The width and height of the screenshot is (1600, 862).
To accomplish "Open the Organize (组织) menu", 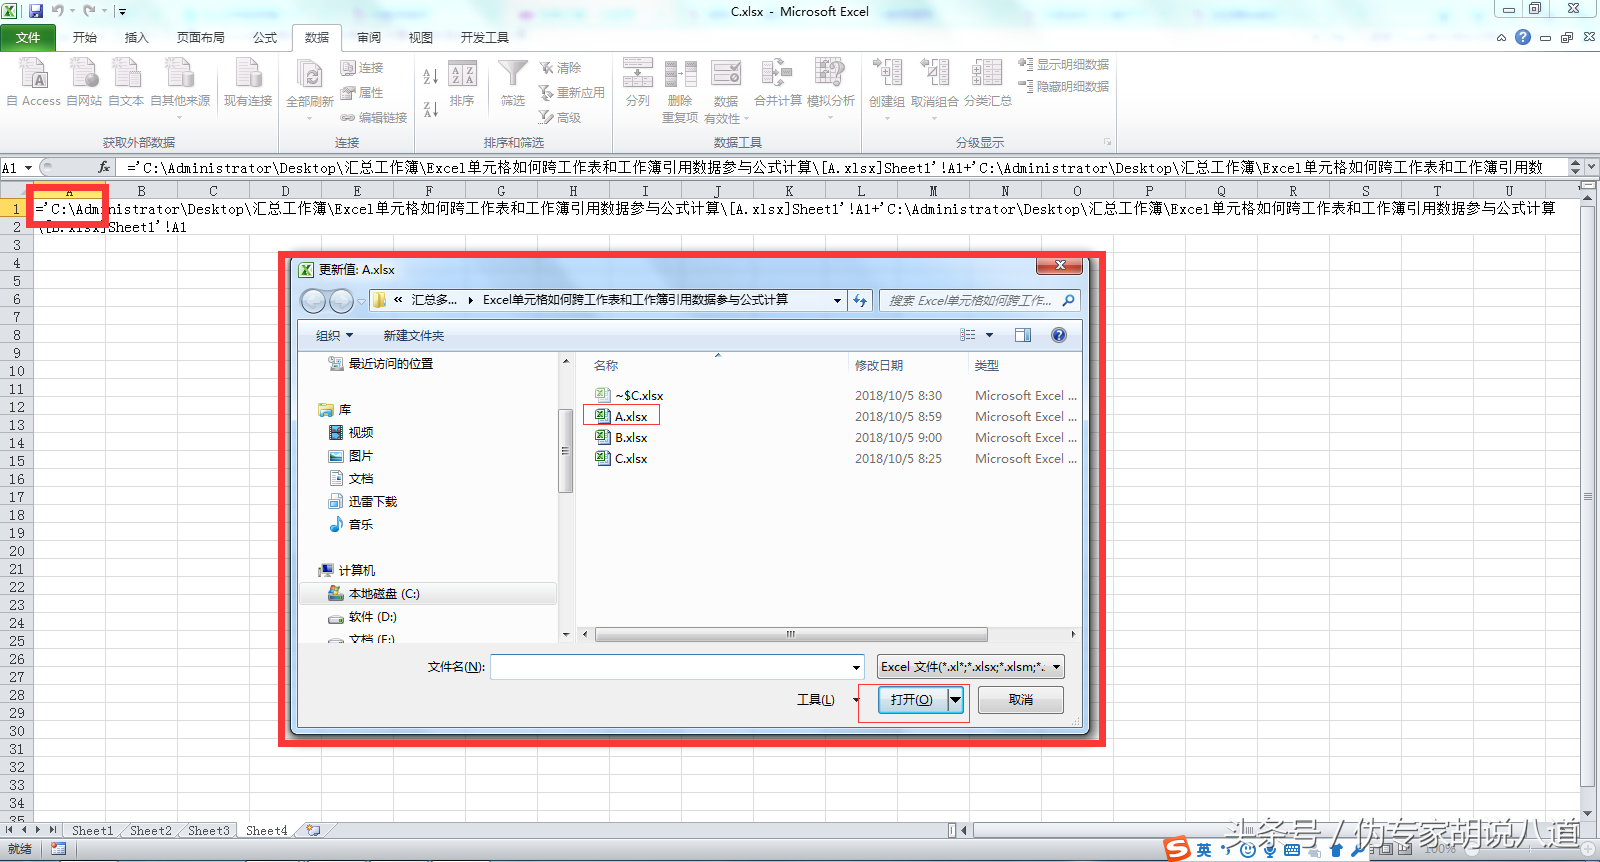I will pos(335,335).
